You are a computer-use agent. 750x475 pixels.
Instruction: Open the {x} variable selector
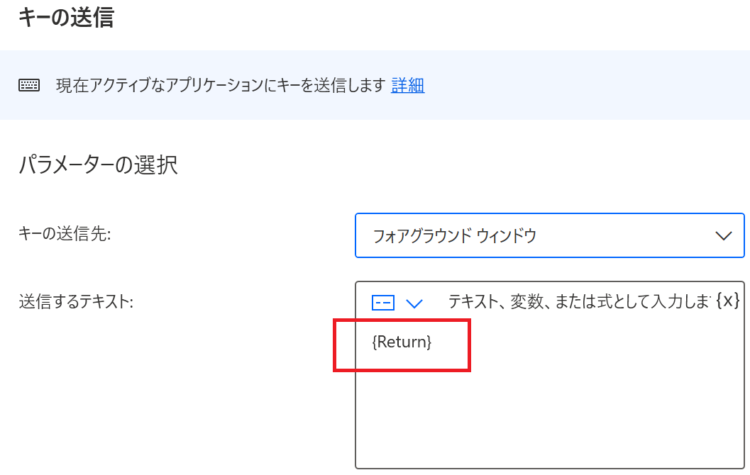728,301
